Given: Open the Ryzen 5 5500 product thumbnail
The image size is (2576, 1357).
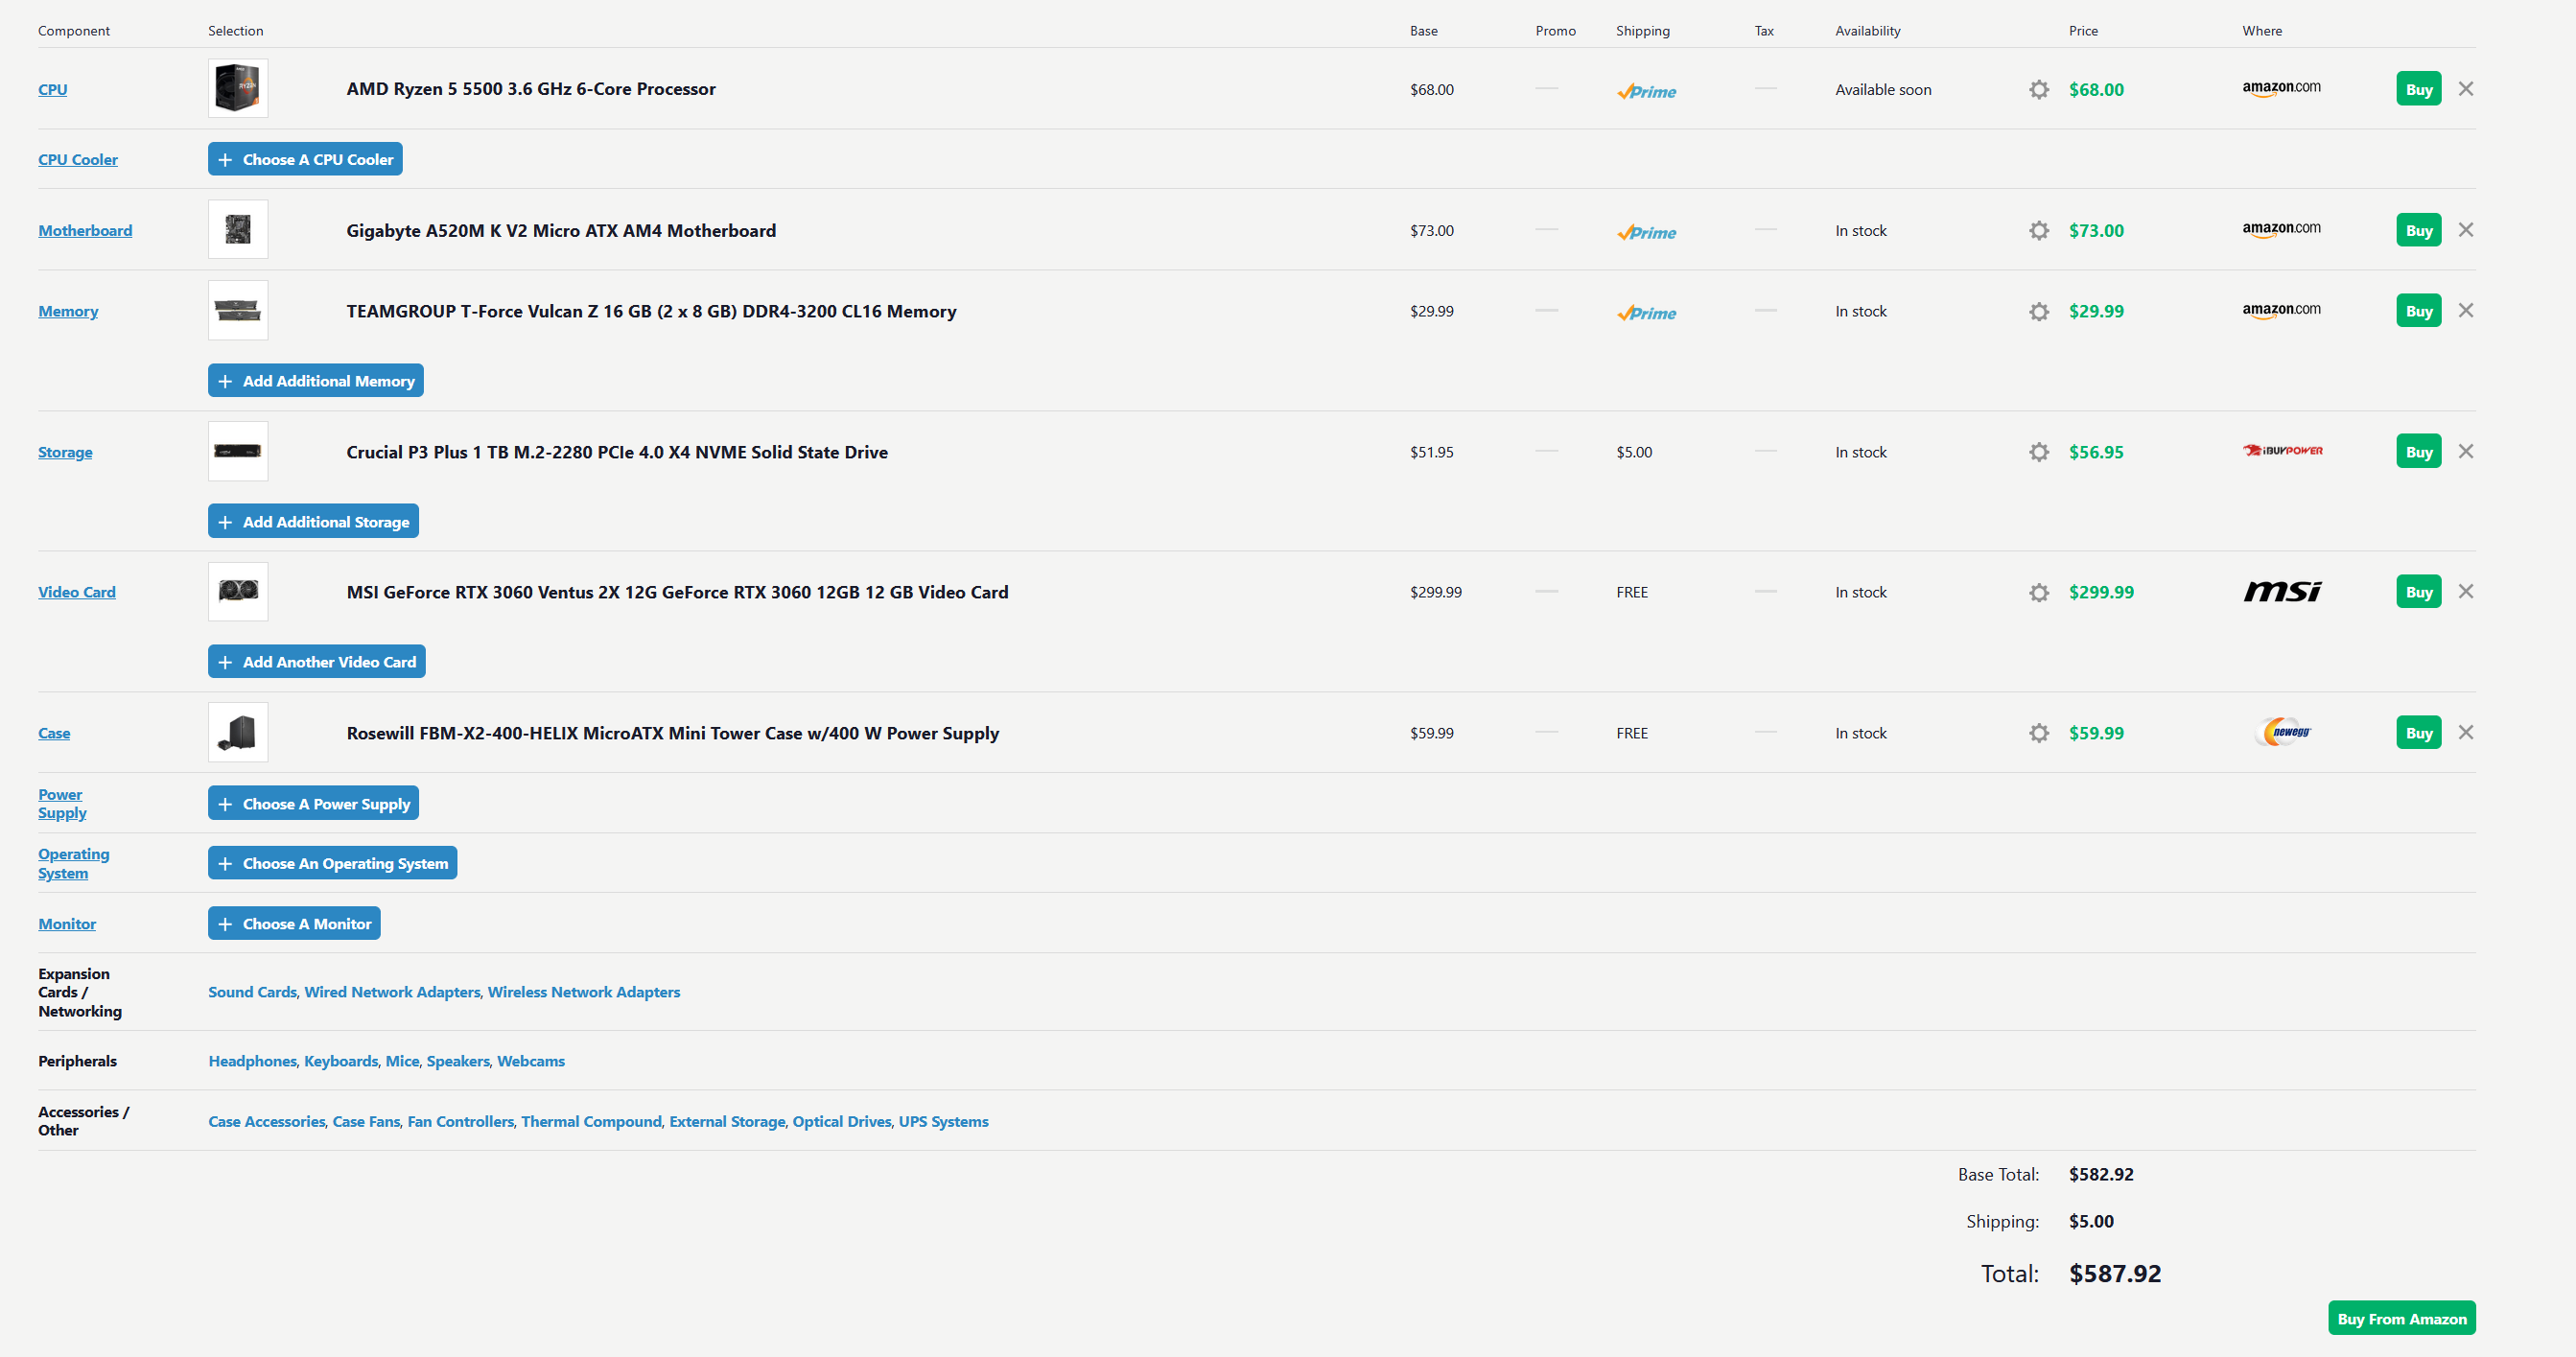Looking at the screenshot, I should (238, 88).
